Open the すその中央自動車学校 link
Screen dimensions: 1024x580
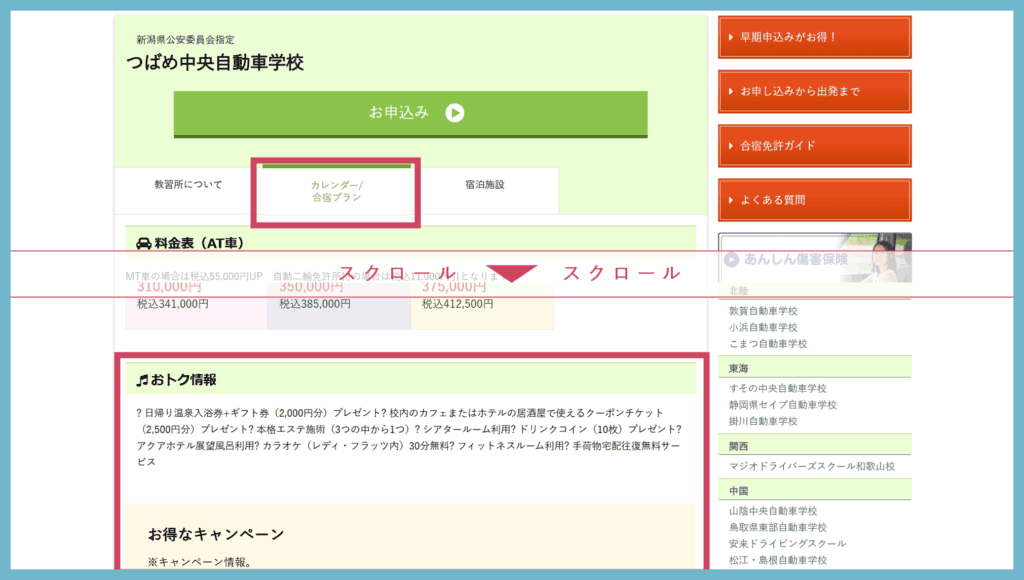coord(778,388)
